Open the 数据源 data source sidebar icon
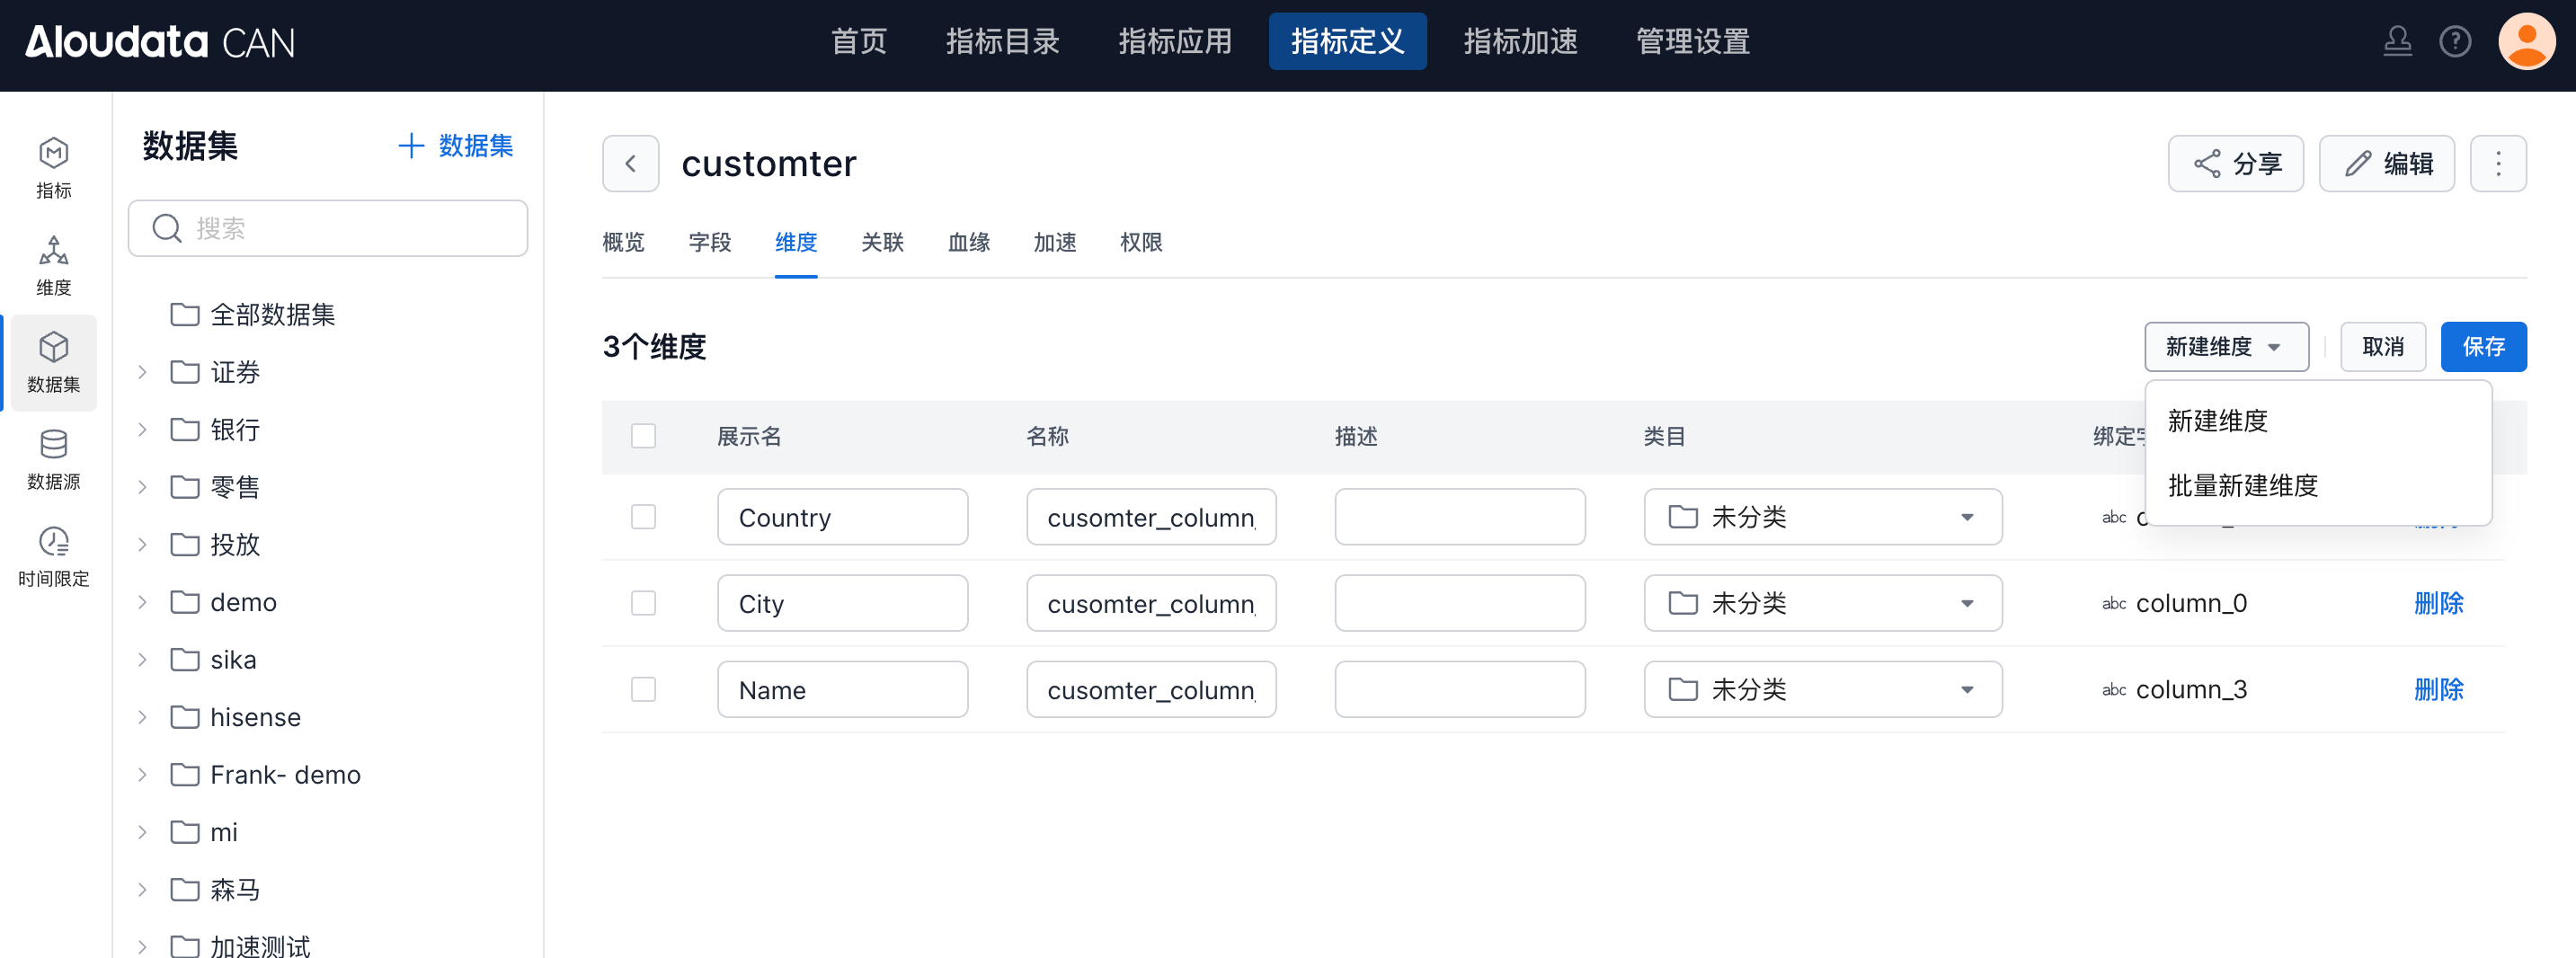 click(x=53, y=459)
